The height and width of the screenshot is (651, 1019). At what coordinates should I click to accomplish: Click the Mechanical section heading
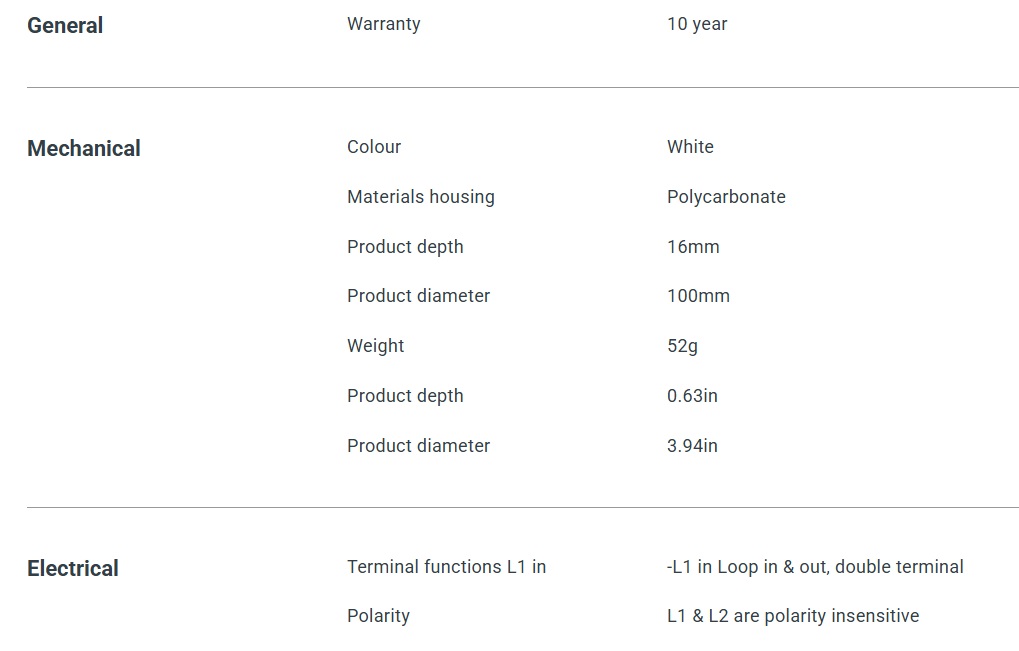click(x=84, y=149)
